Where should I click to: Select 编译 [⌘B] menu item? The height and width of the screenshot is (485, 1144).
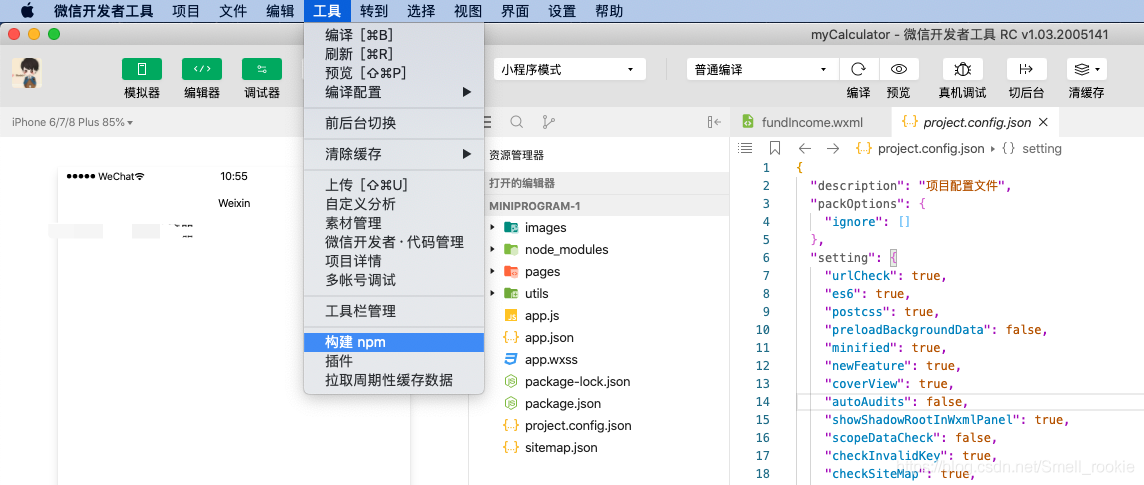tap(394, 35)
